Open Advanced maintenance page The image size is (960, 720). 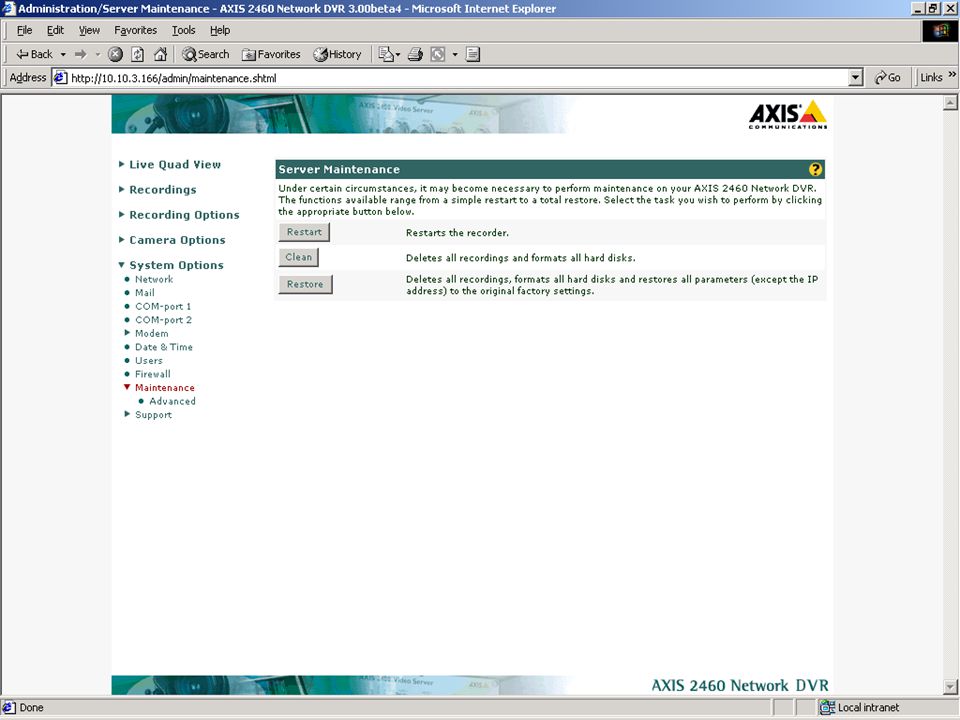(x=172, y=401)
